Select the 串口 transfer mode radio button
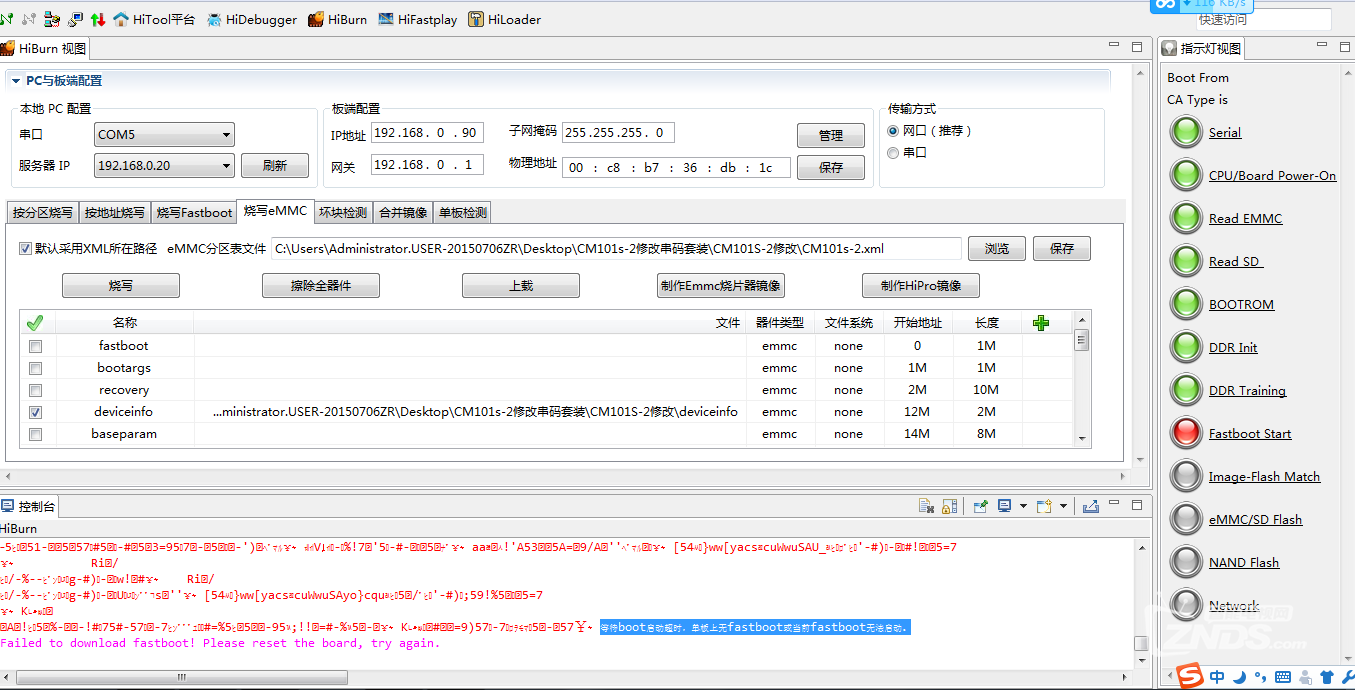 (893, 153)
